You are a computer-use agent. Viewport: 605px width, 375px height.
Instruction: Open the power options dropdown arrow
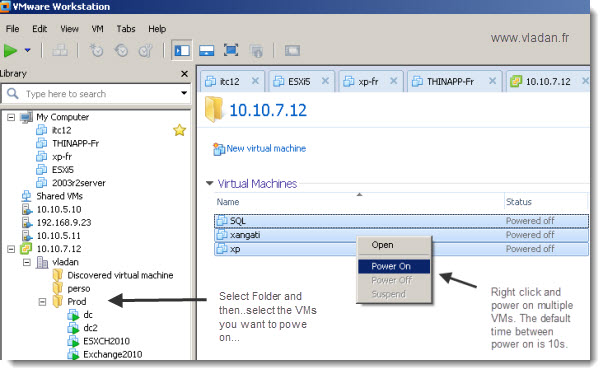(x=27, y=50)
